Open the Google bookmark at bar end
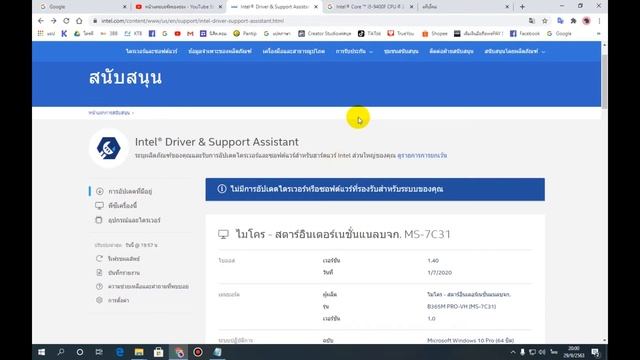The height and width of the screenshot is (360, 640). (x=559, y=33)
